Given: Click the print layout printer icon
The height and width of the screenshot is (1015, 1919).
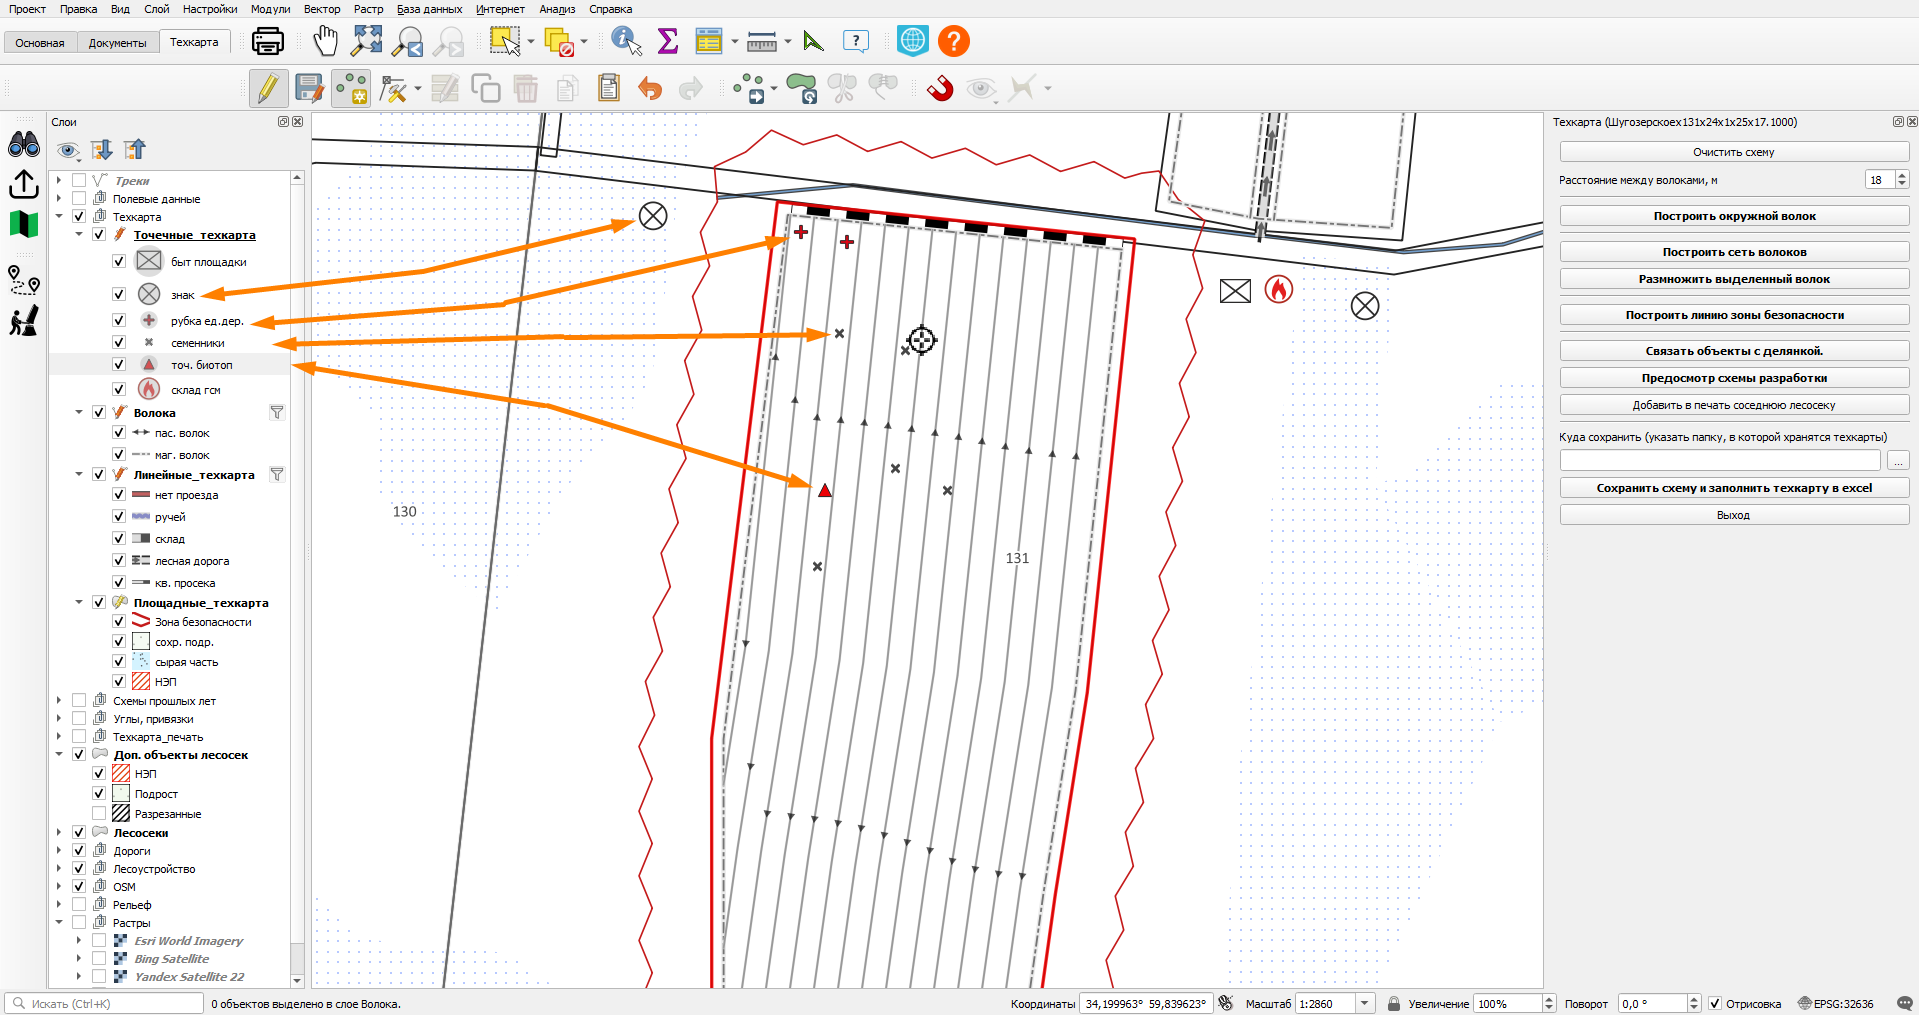Looking at the screenshot, I should click(267, 41).
